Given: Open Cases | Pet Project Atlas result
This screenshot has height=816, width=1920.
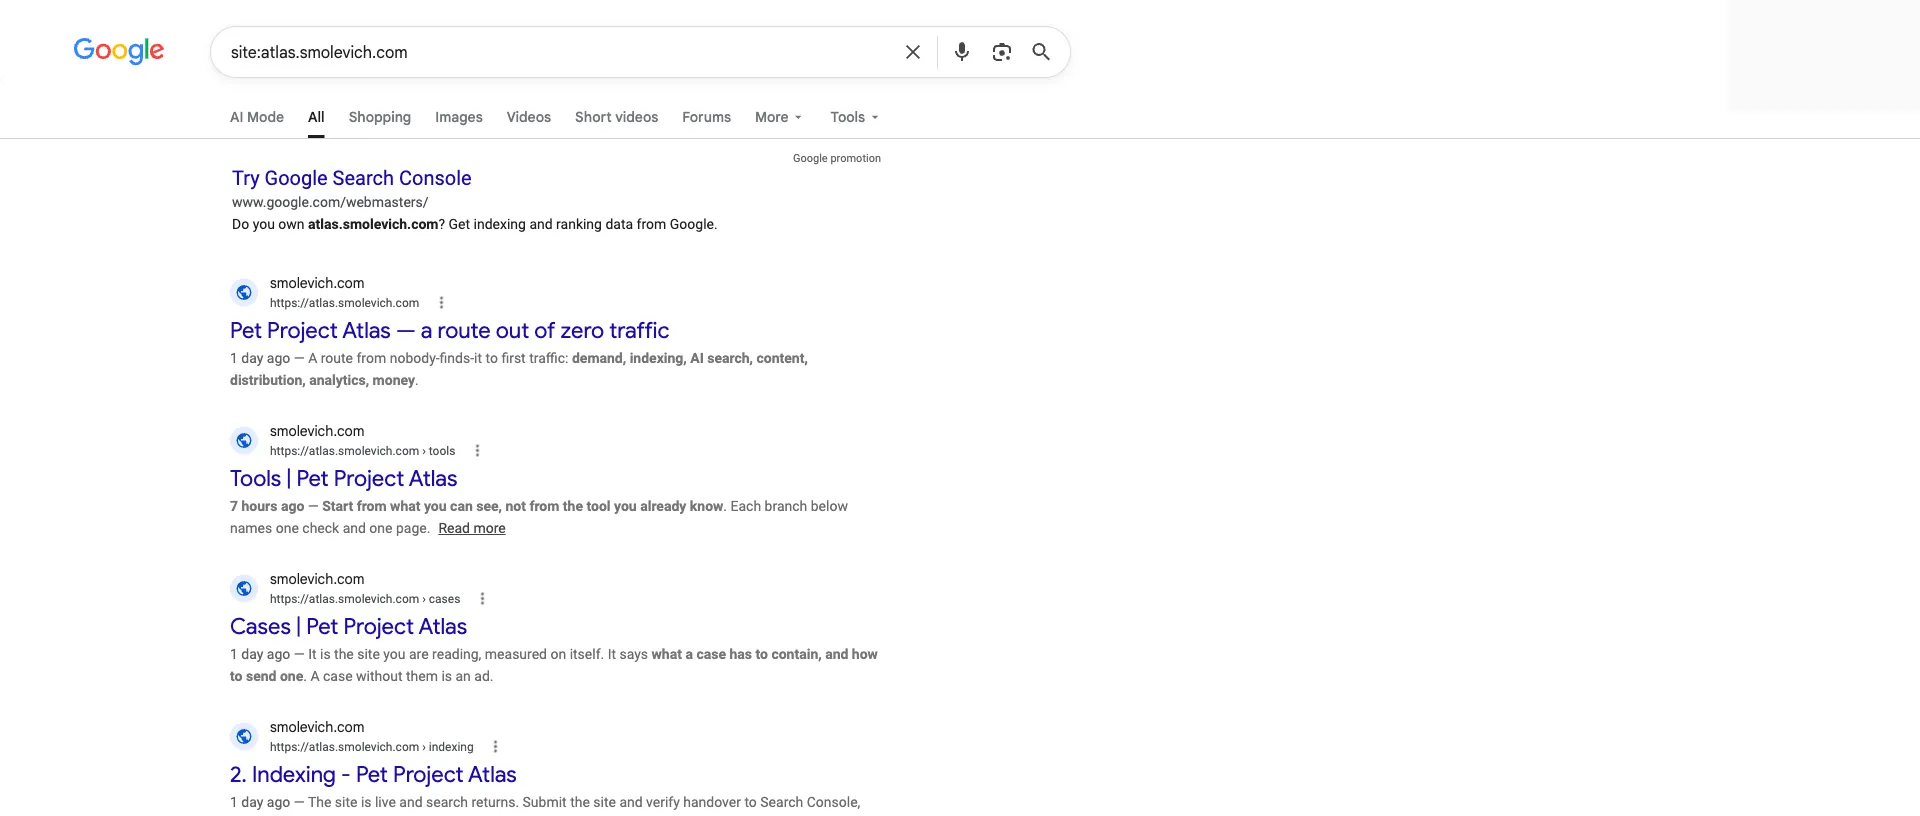Looking at the screenshot, I should coord(348,627).
